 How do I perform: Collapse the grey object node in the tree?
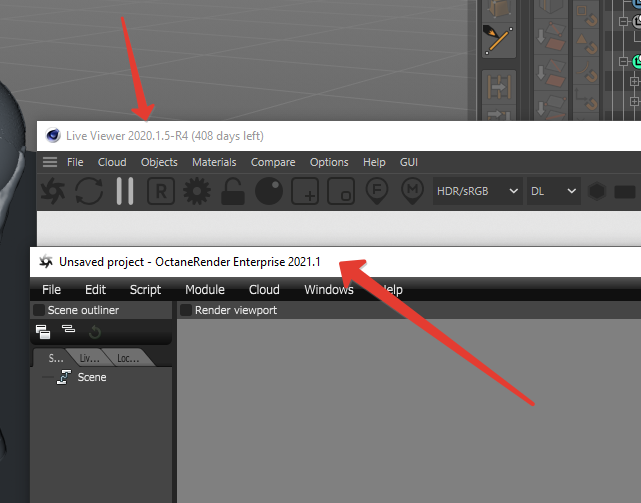tap(623, 21)
